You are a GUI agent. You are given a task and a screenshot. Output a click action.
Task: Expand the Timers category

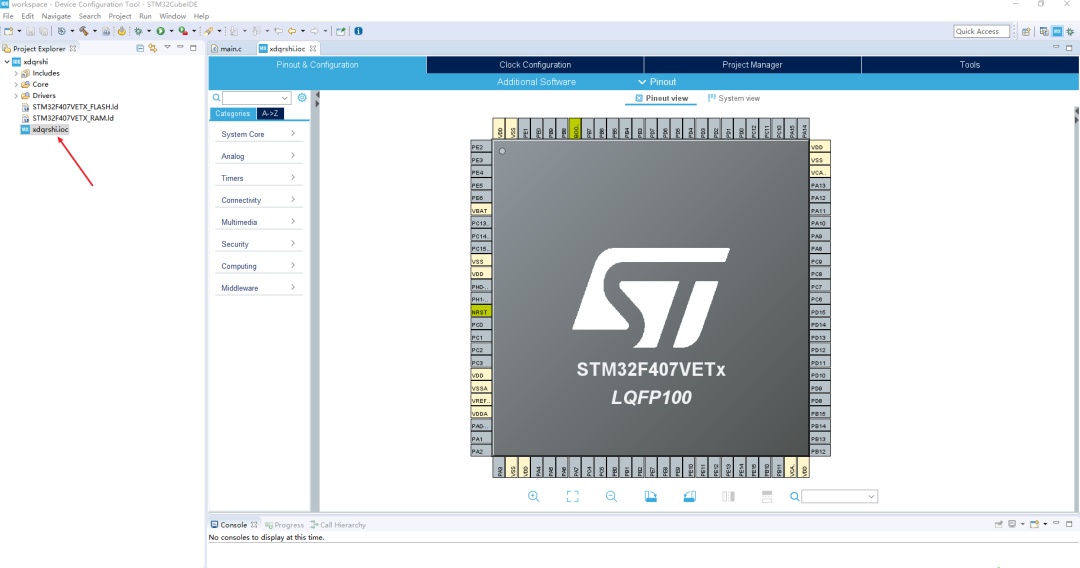pos(258,178)
